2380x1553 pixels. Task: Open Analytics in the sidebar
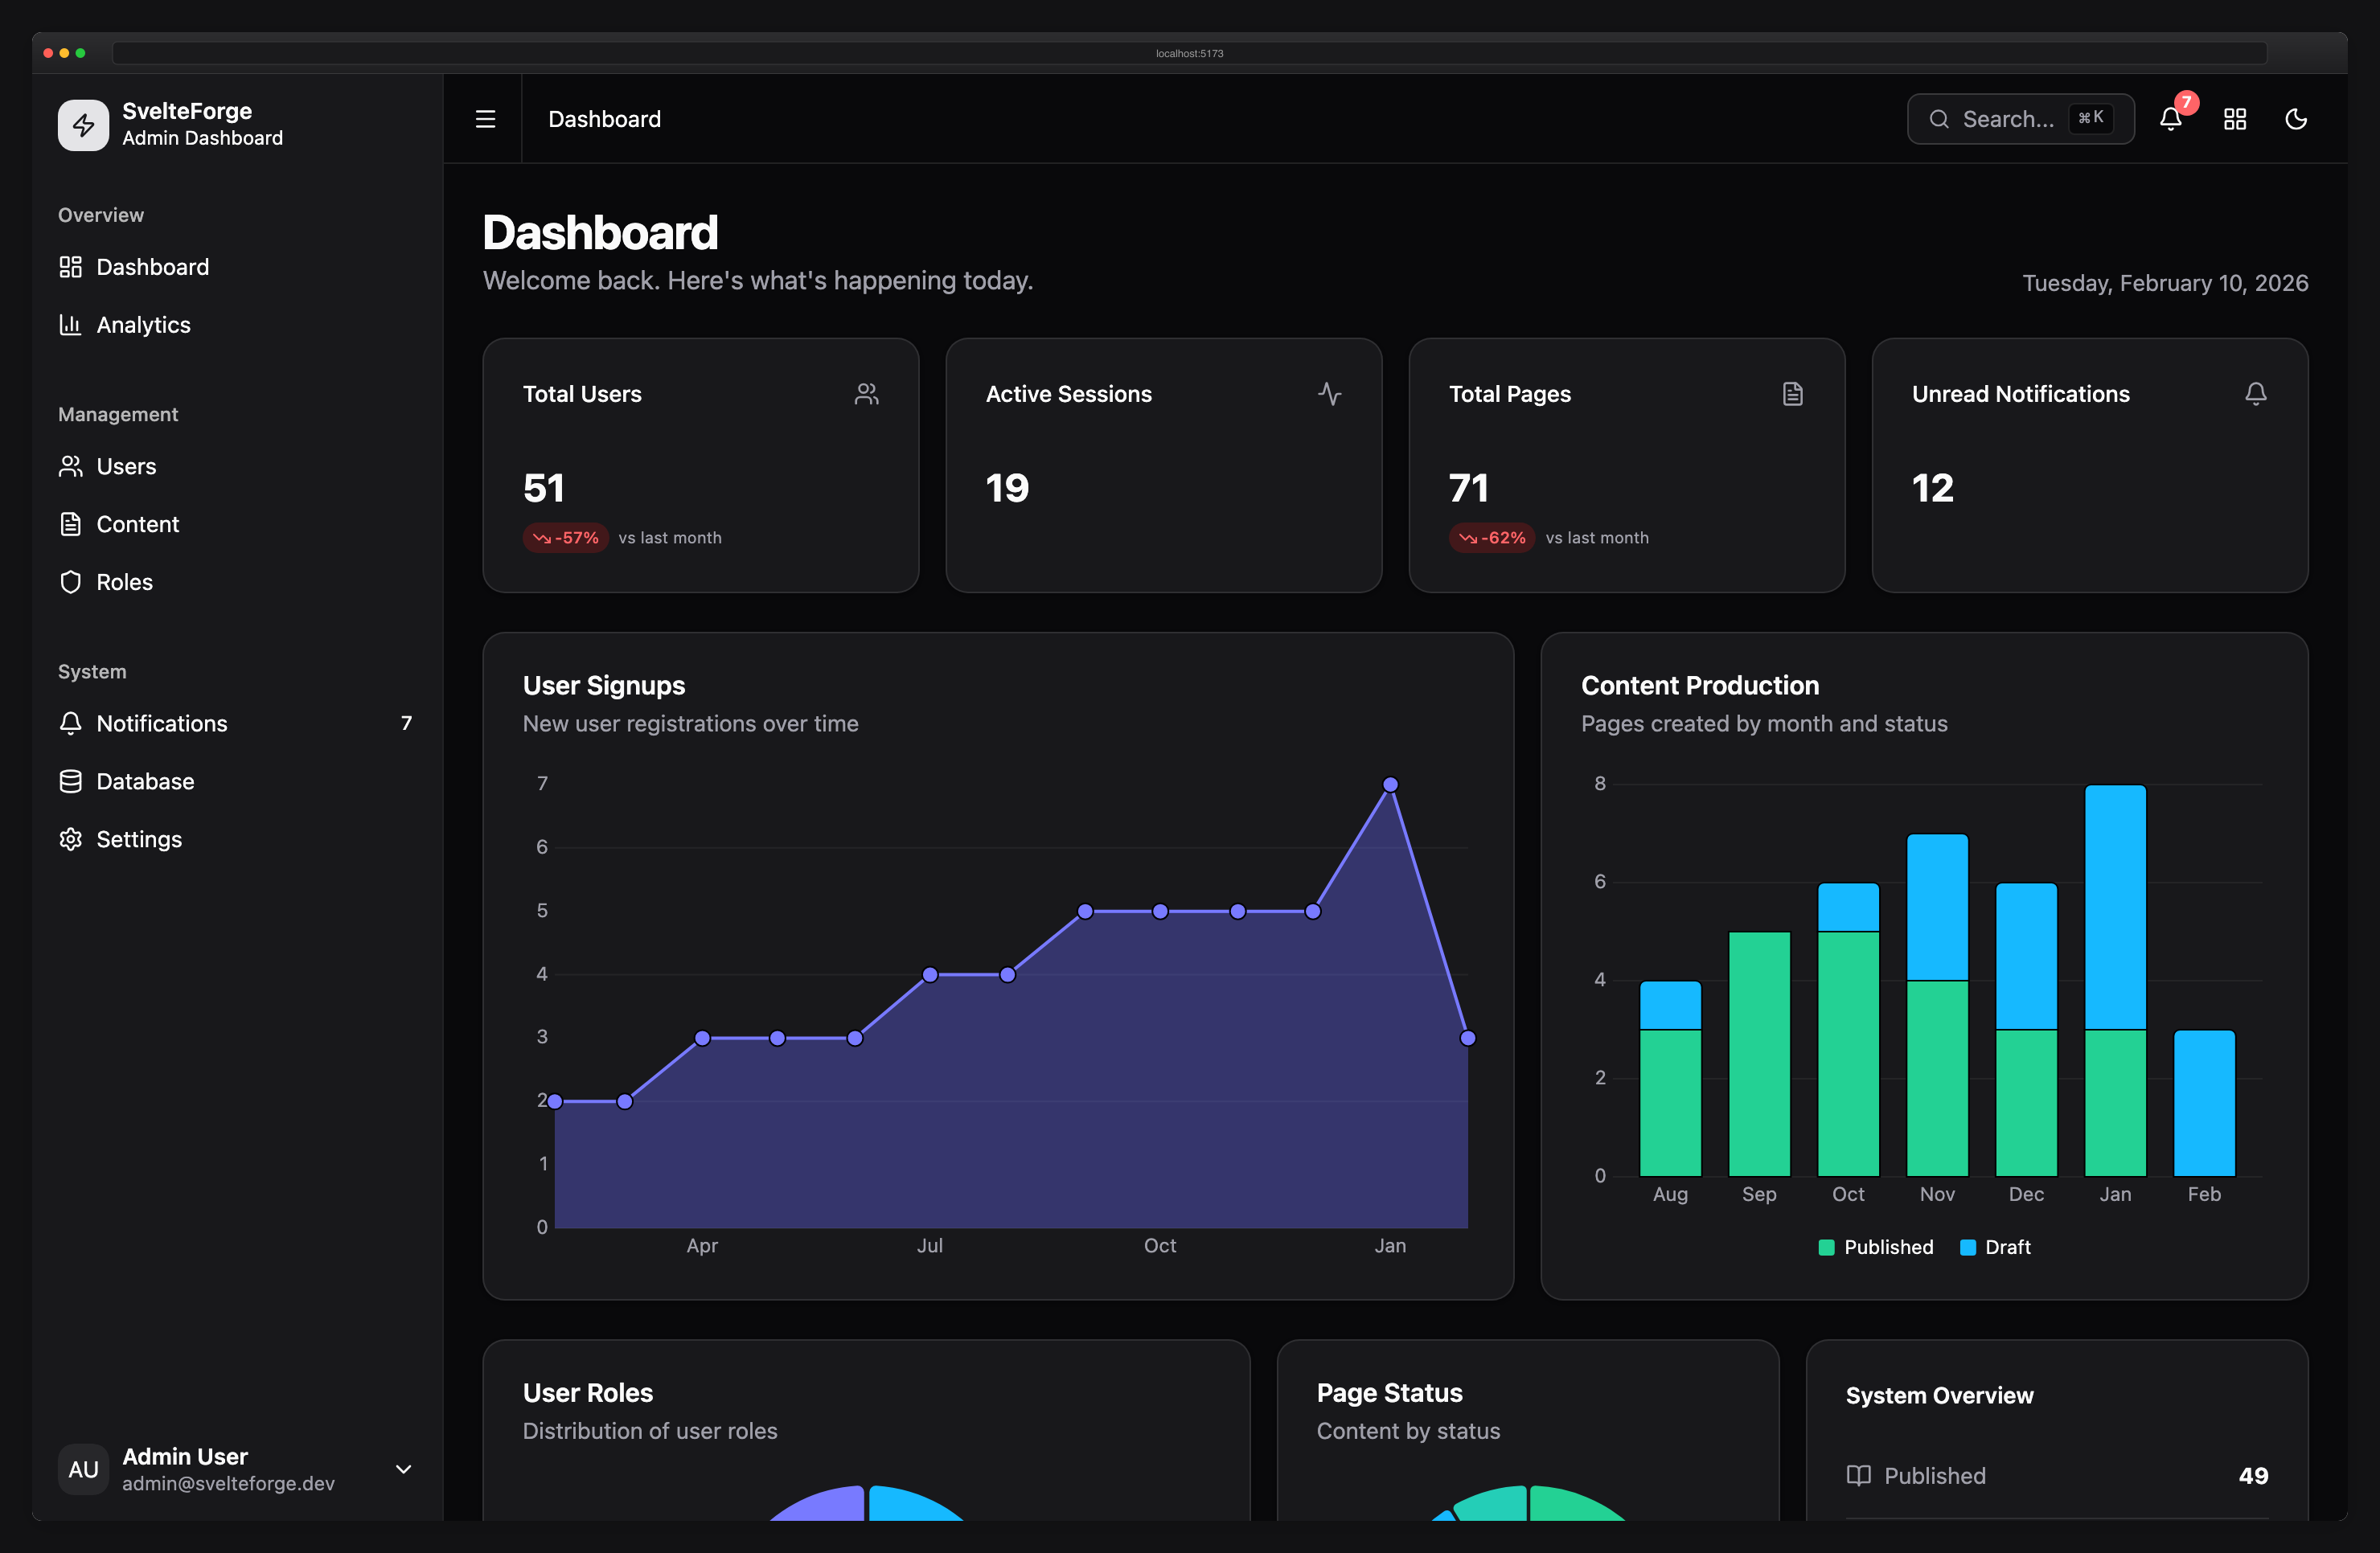237,325
